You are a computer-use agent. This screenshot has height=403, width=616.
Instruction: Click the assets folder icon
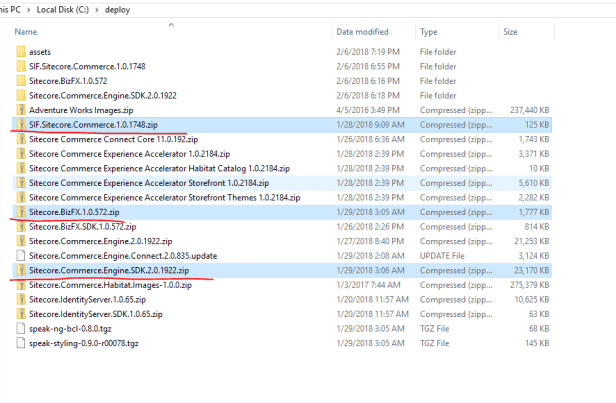pos(21,51)
